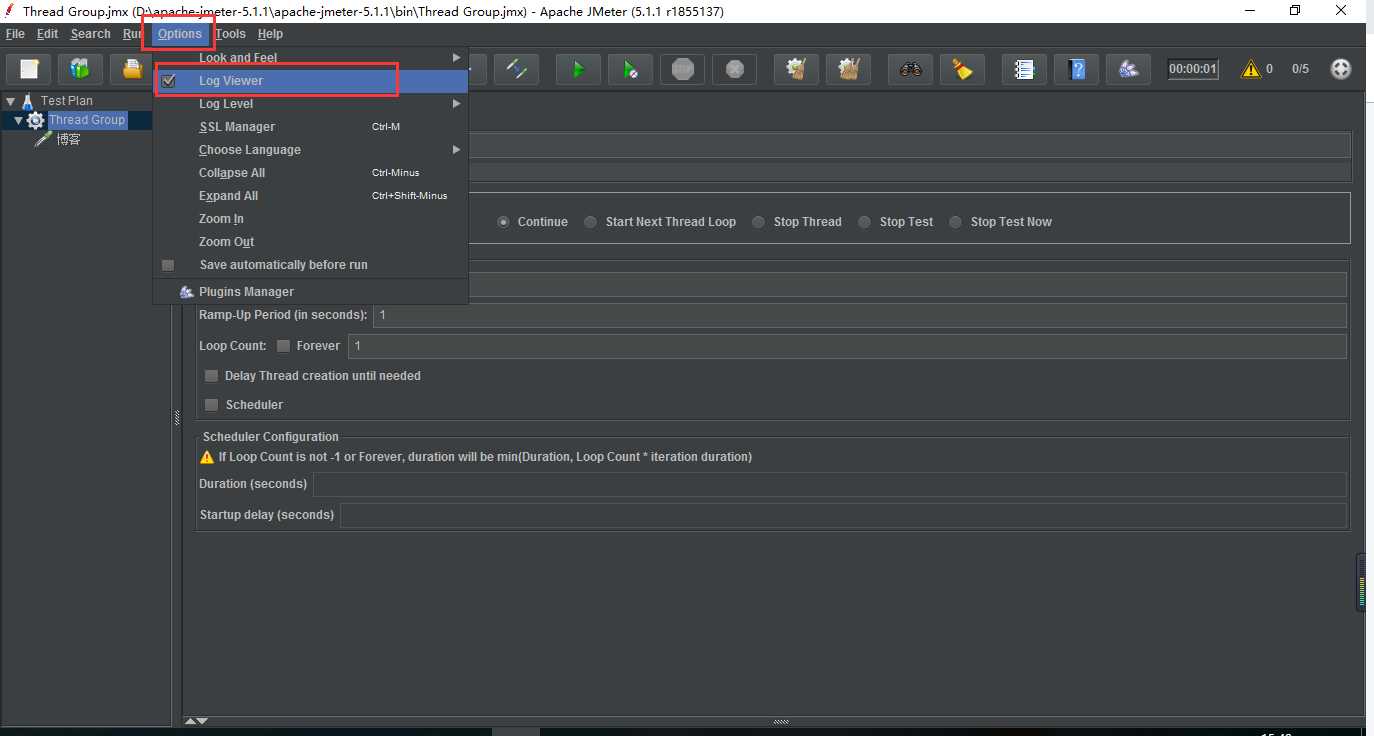Click the Clear All results toolbar icon
Image resolution: width=1374 pixels, height=736 pixels.
point(848,69)
